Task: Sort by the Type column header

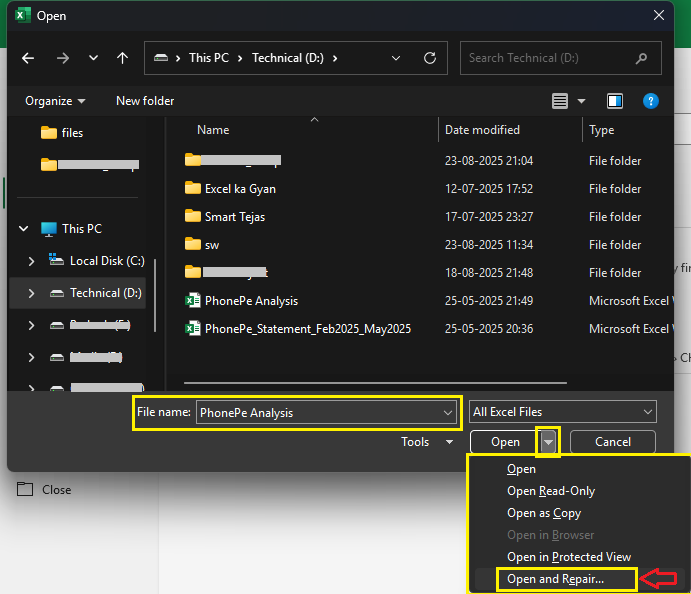Action: click(x=602, y=130)
